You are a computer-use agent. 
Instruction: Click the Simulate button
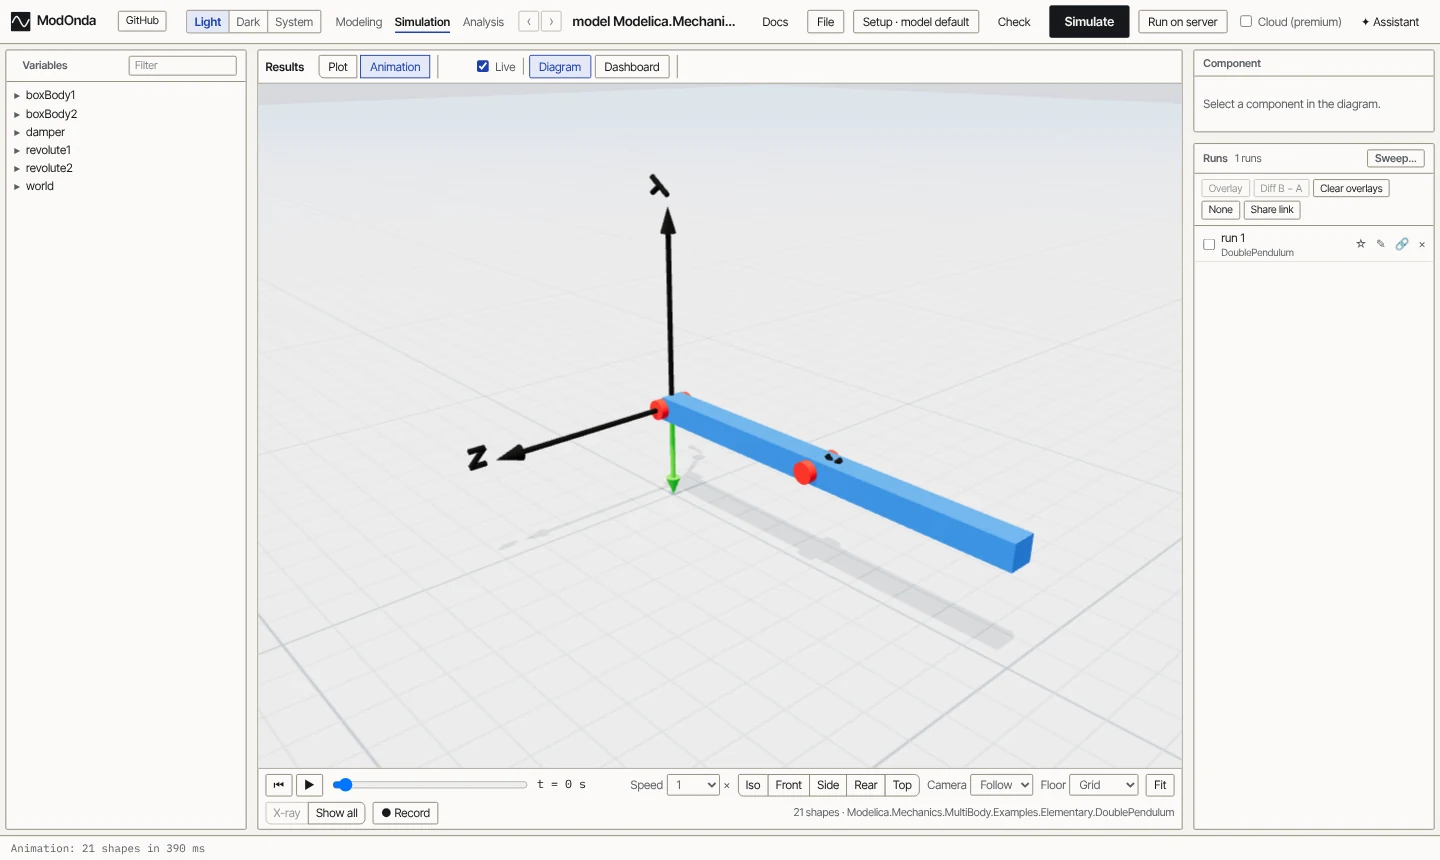coord(1089,21)
